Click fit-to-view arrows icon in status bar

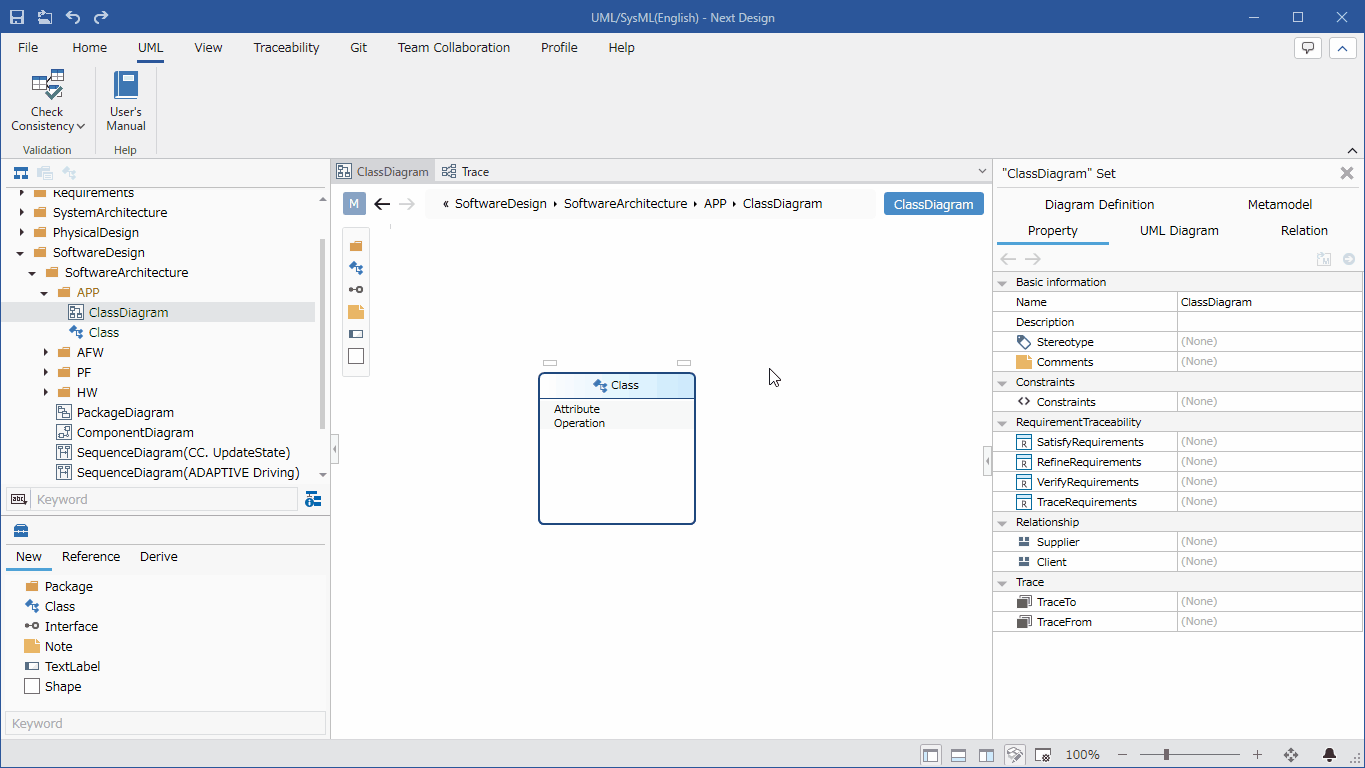(1291, 755)
